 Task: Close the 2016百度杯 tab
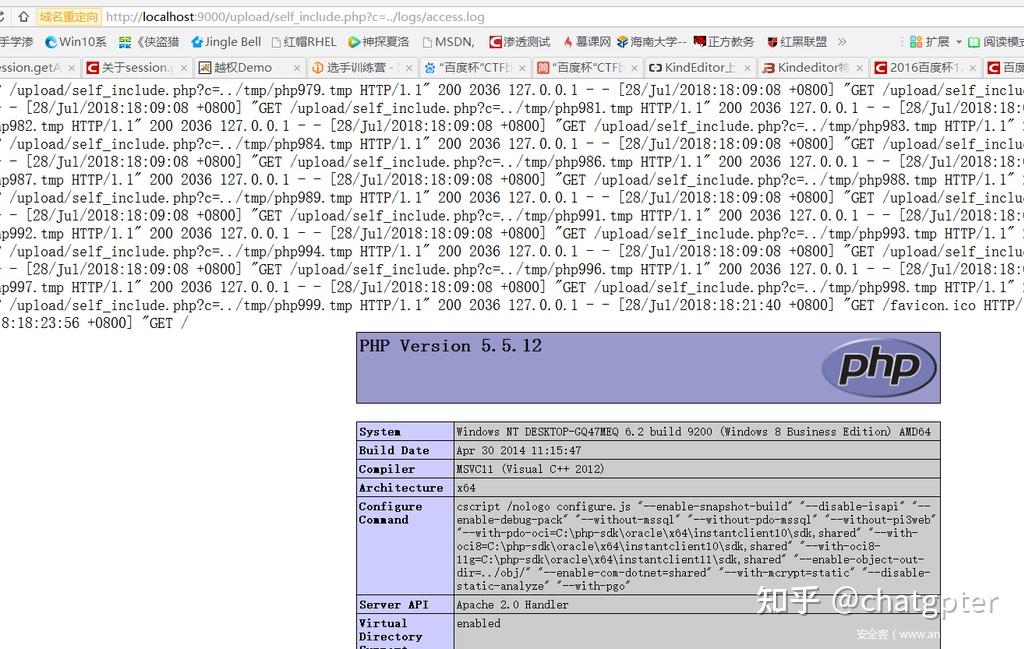(972, 68)
